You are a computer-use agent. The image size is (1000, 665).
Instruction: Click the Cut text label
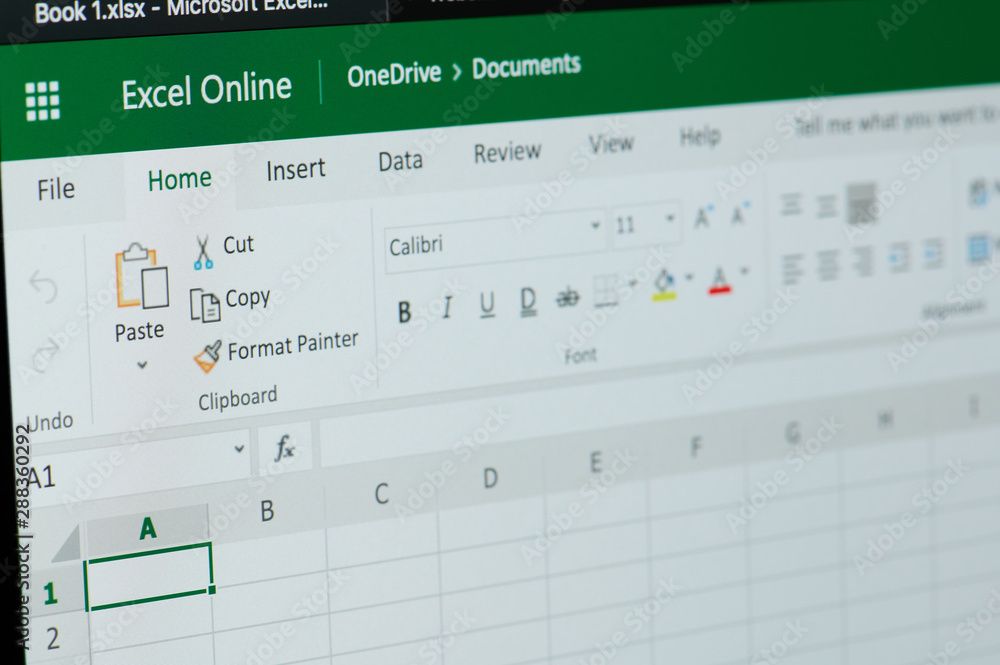239,244
